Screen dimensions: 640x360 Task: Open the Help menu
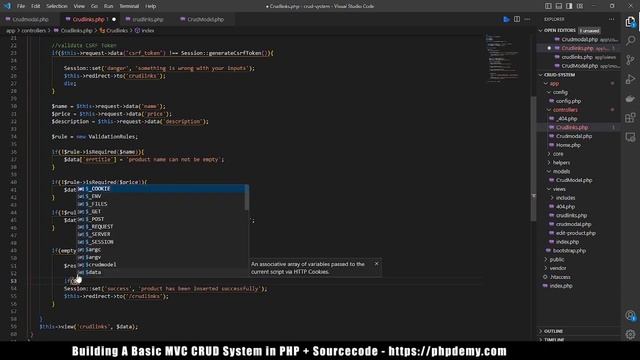(151, 6)
